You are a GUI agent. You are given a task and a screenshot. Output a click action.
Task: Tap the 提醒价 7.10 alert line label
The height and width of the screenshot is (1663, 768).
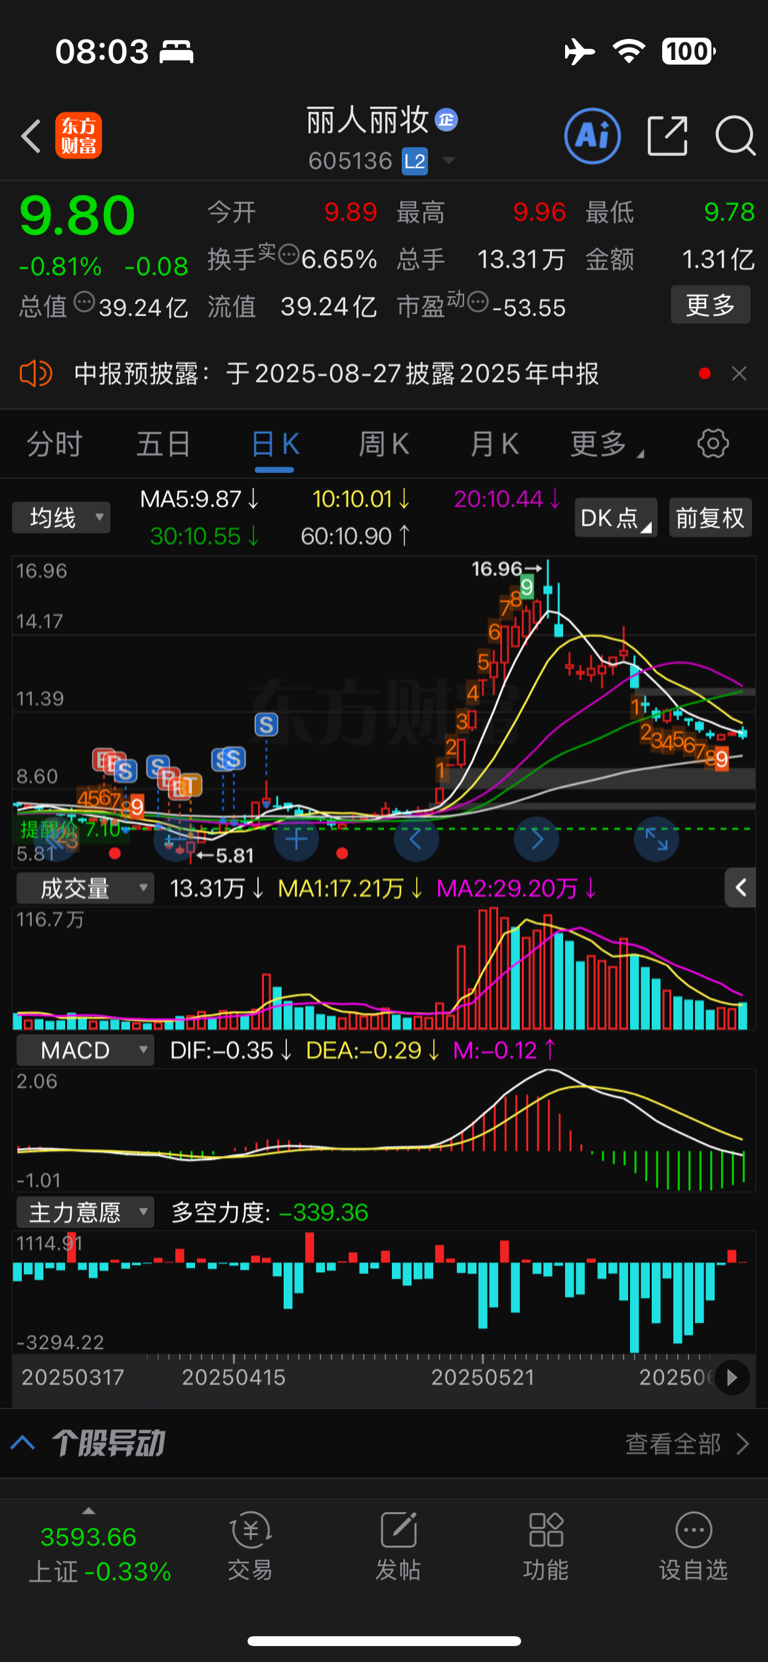[x=70, y=829]
